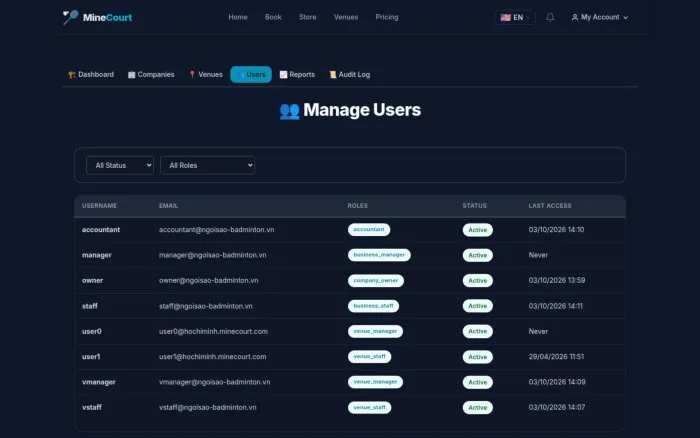The image size is (700, 438).
Task: Click the accountant role badge
Action: click(x=369, y=229)
